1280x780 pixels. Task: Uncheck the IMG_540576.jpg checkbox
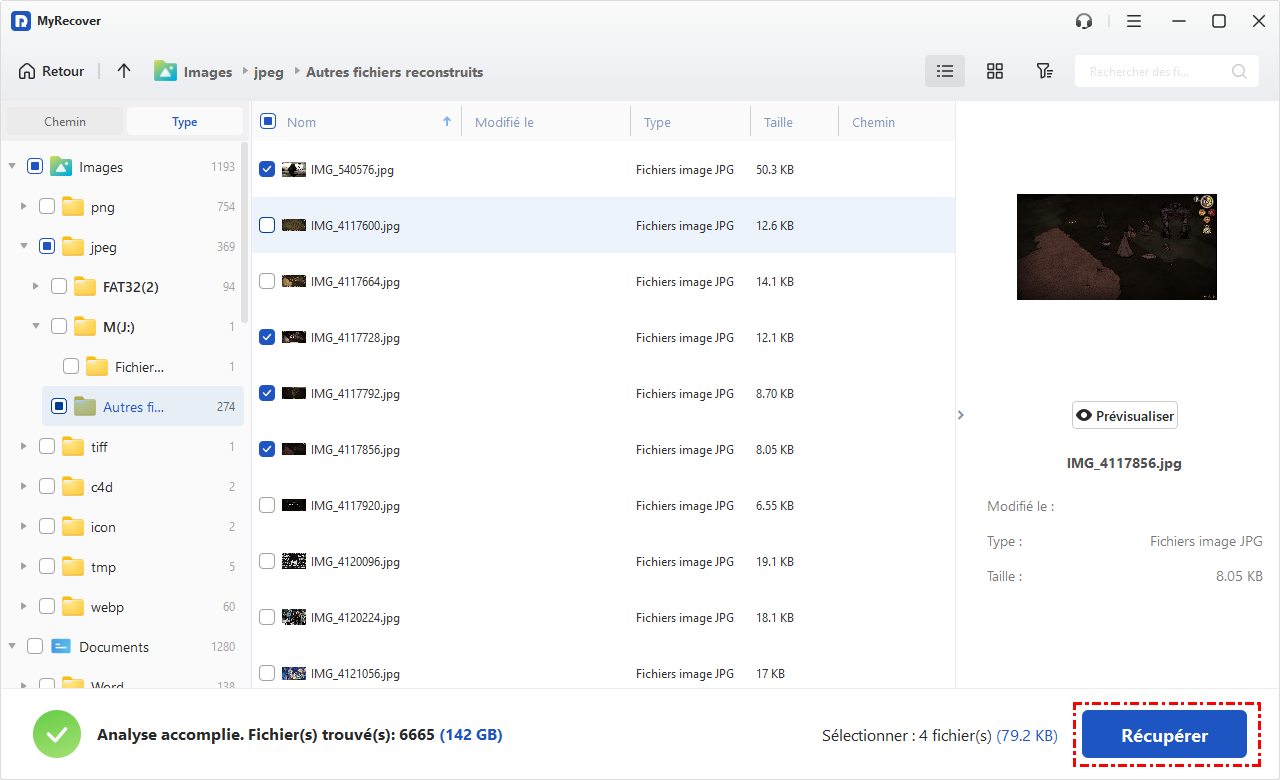(x=267, y=170)
